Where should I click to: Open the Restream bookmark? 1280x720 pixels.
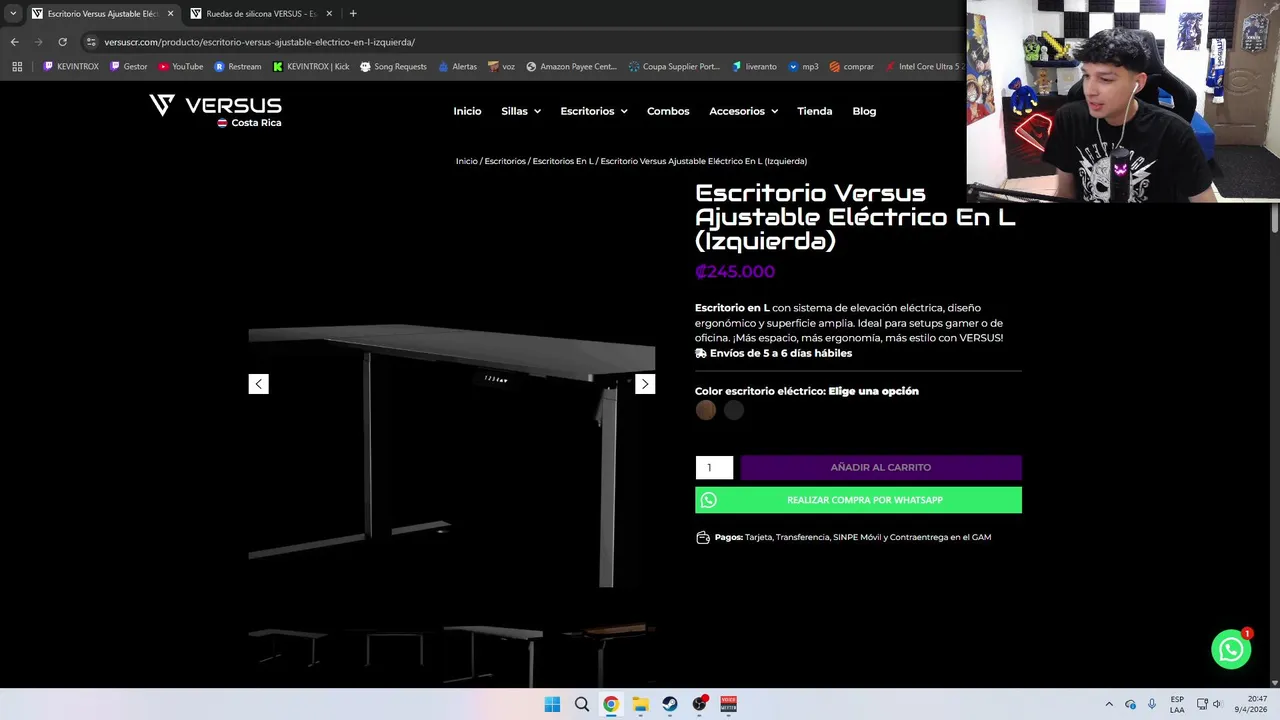pos(237,67)
